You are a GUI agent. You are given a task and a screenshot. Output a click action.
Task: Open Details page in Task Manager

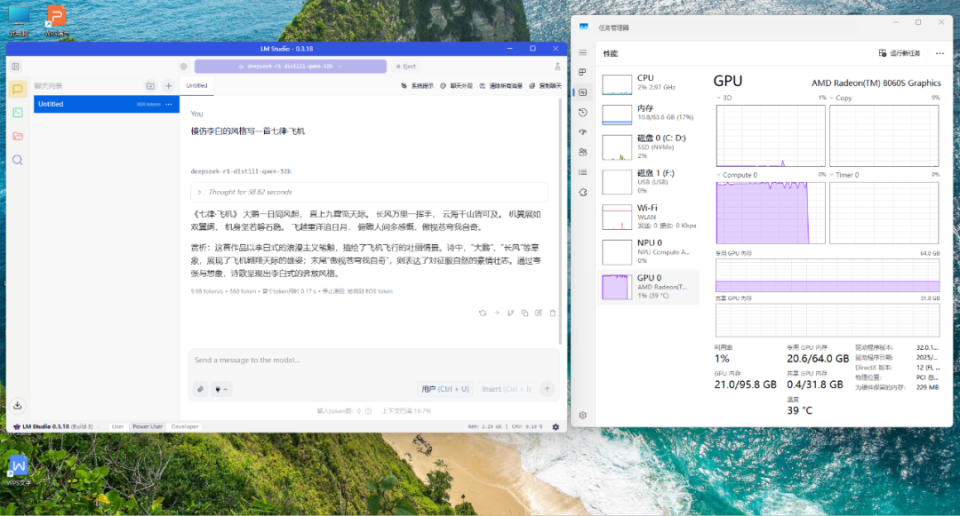(x=583, y=172)
